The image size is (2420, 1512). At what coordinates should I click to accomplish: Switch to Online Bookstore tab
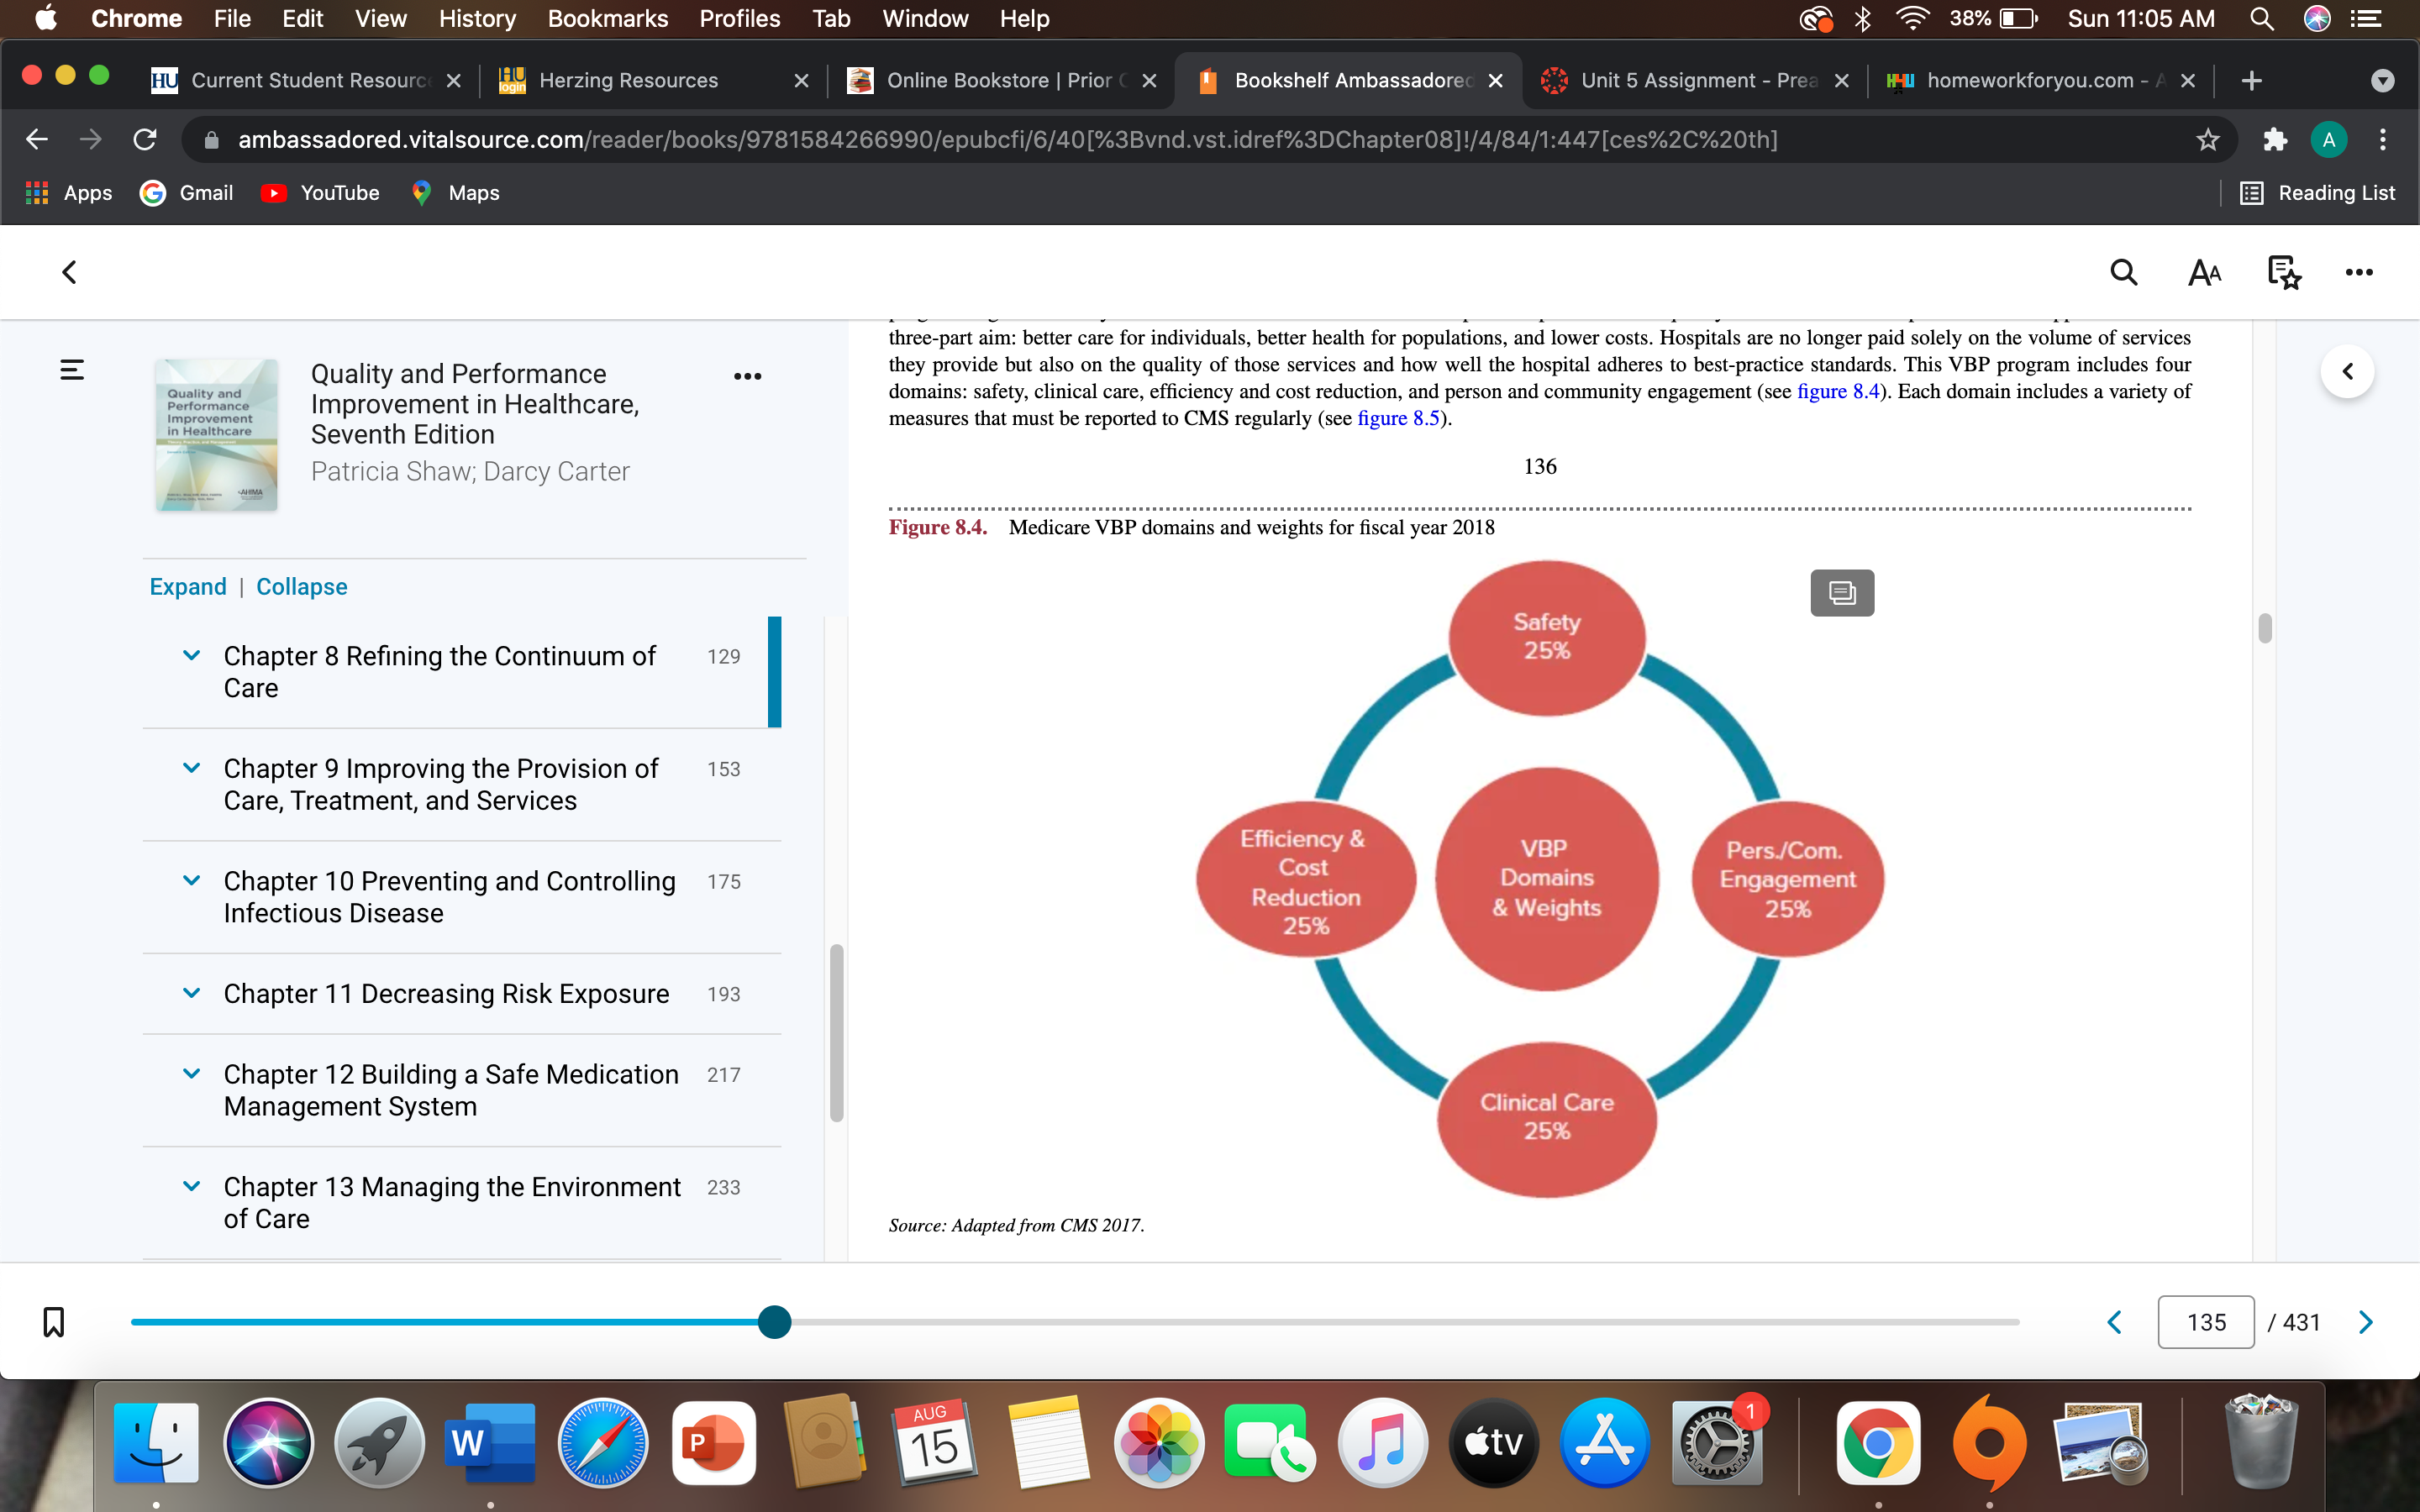tap(1001, 80)
